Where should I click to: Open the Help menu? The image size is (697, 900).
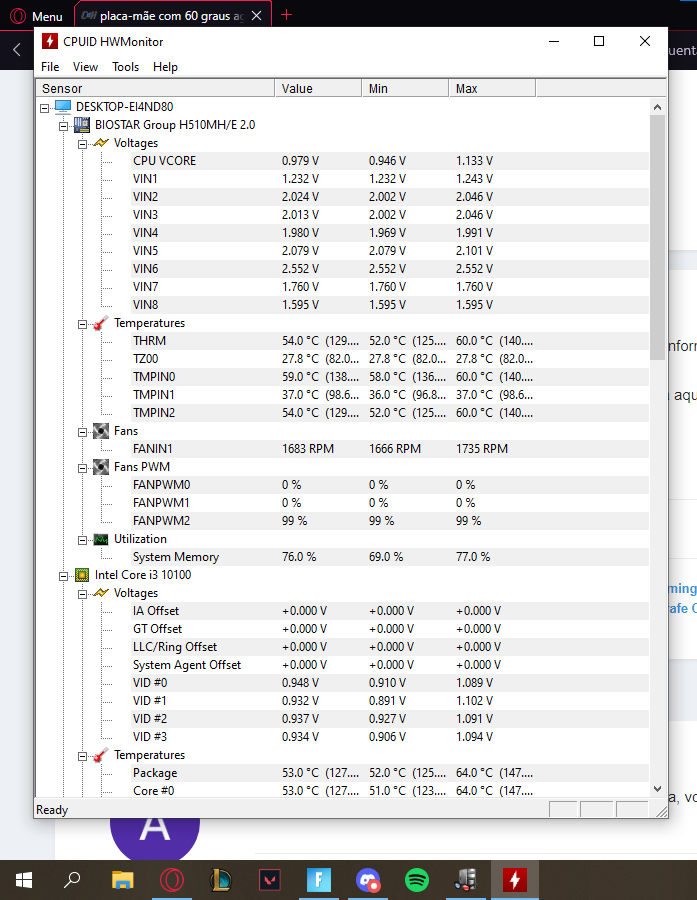coord(165,67)
